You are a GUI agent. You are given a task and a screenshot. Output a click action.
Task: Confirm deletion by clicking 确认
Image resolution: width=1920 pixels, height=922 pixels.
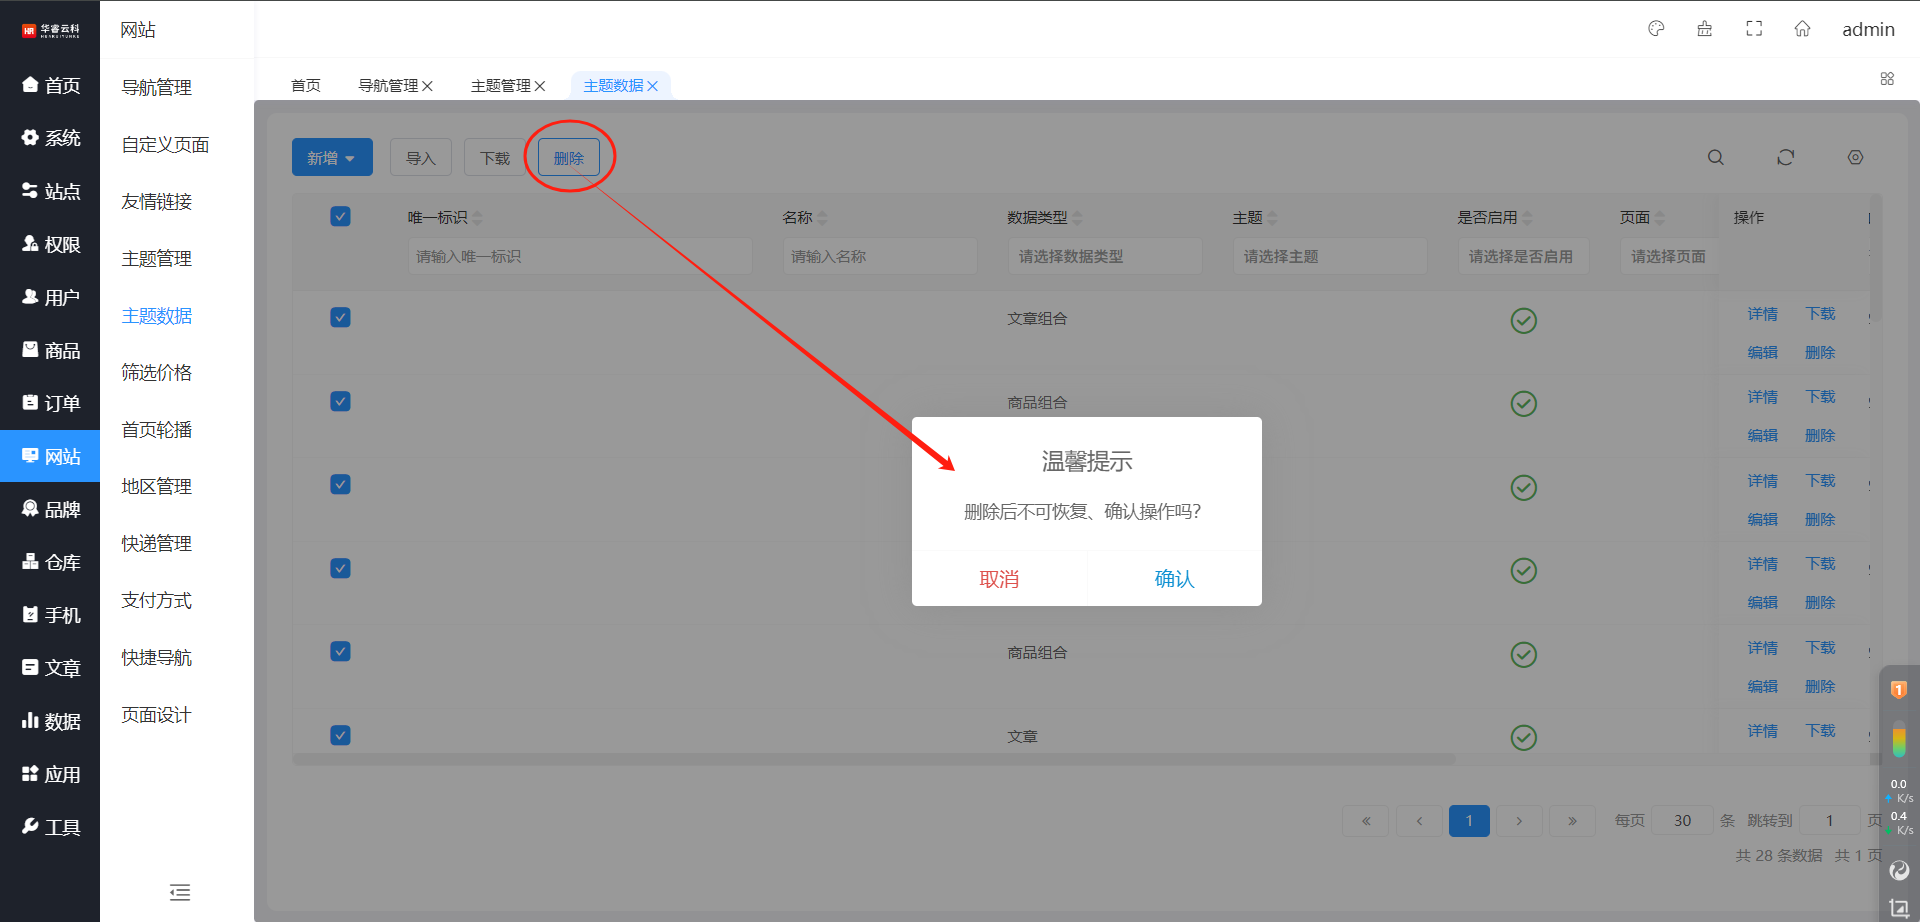(1174, 579)
